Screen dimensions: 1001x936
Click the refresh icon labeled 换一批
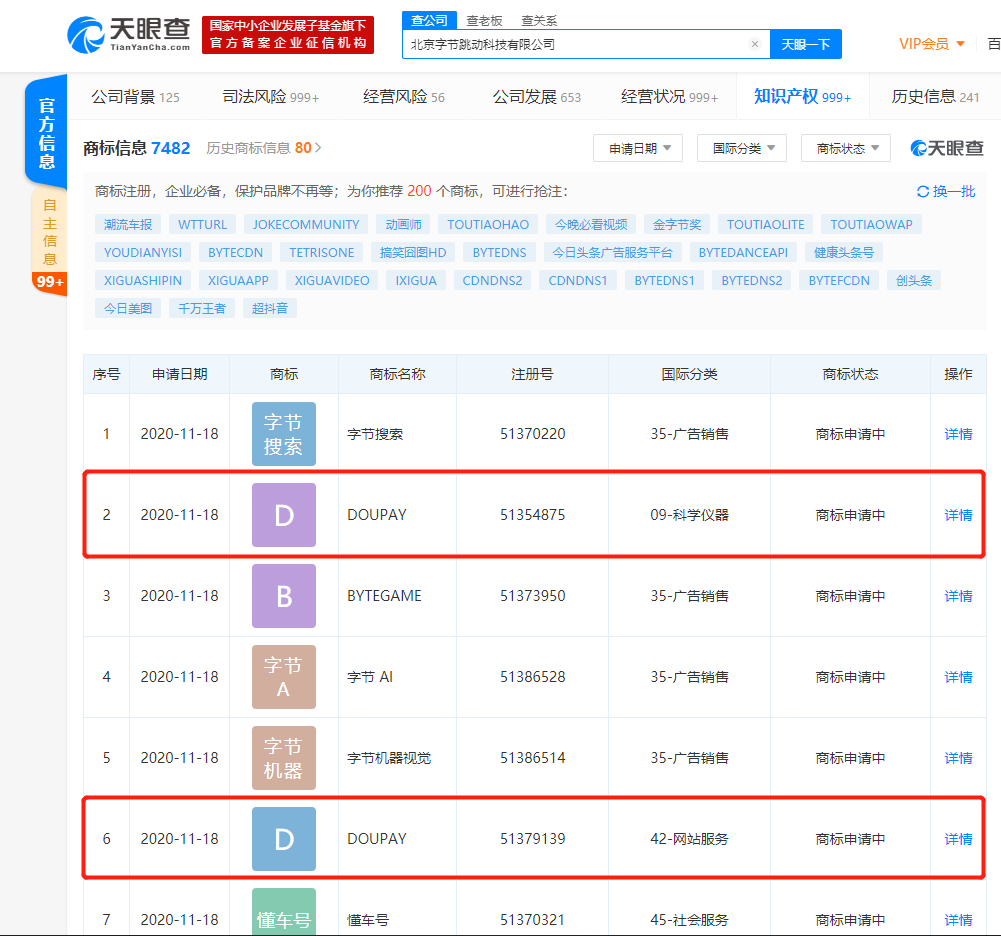945,192
